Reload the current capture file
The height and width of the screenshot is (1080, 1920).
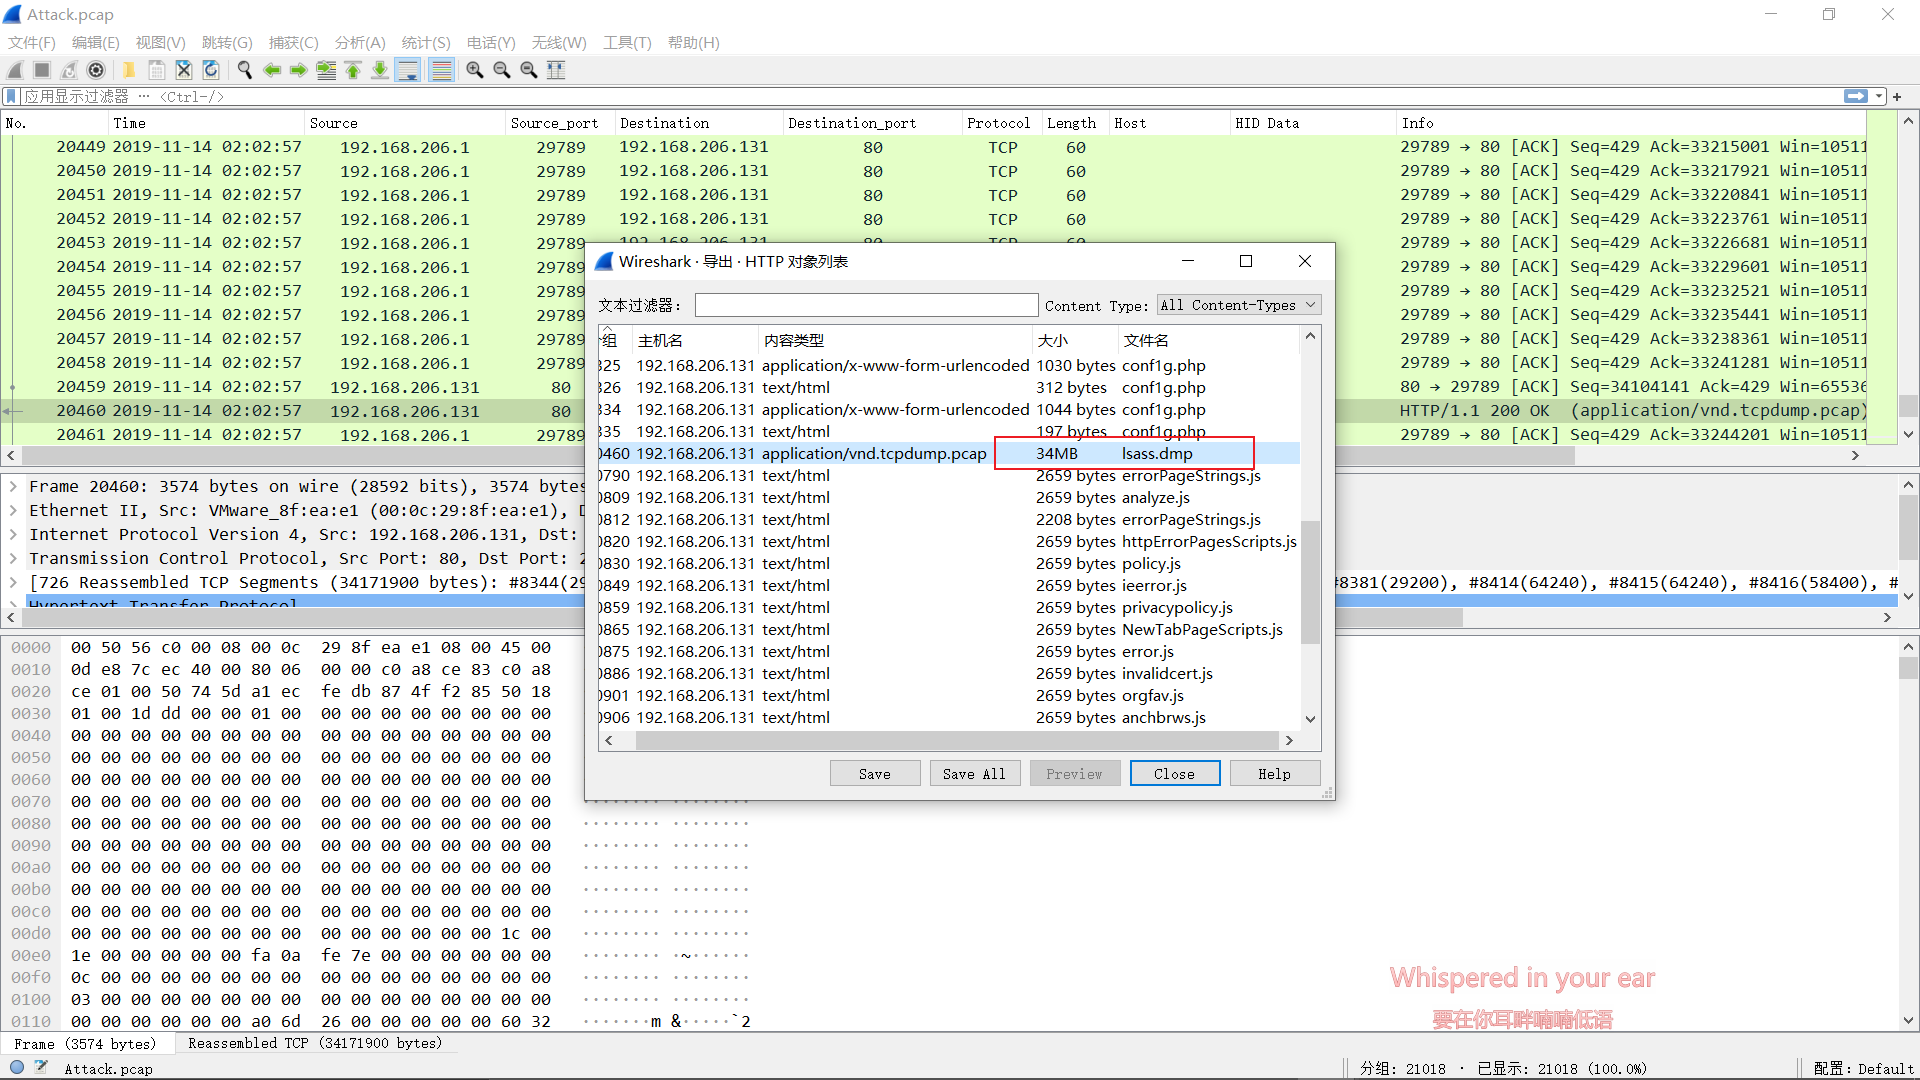tap(211, 70)
